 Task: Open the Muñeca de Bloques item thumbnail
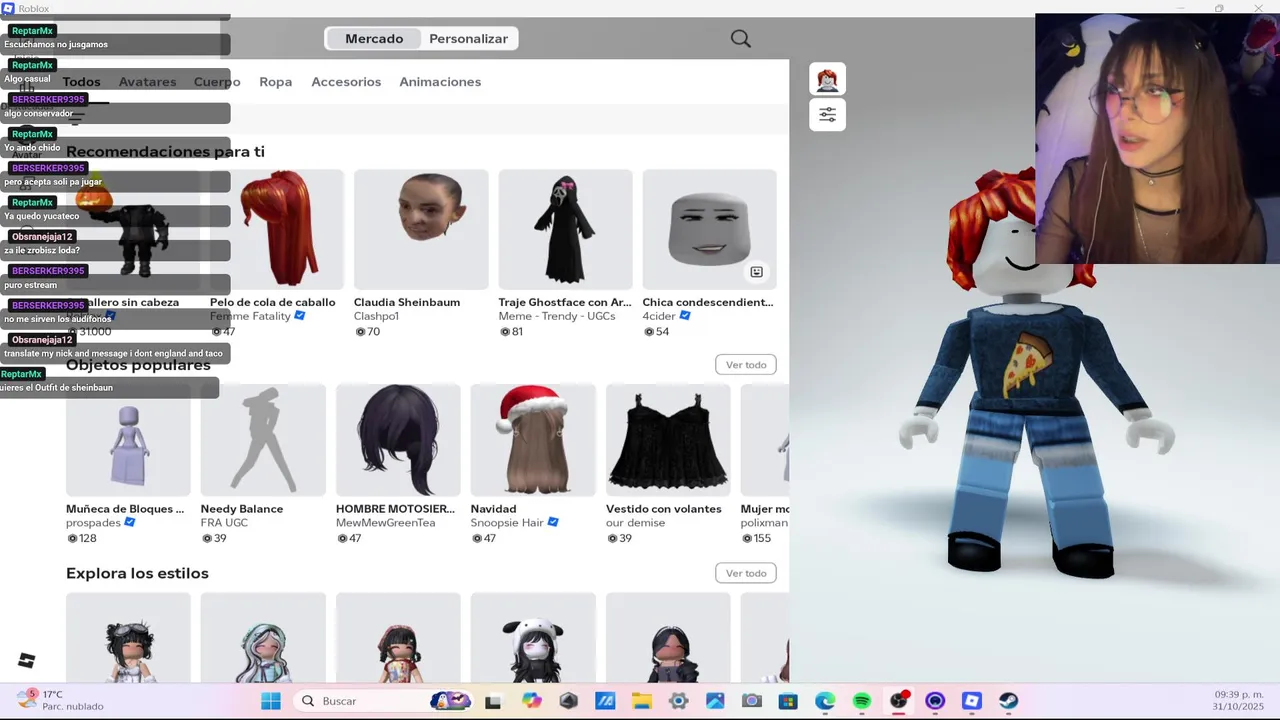coord(128,440)
